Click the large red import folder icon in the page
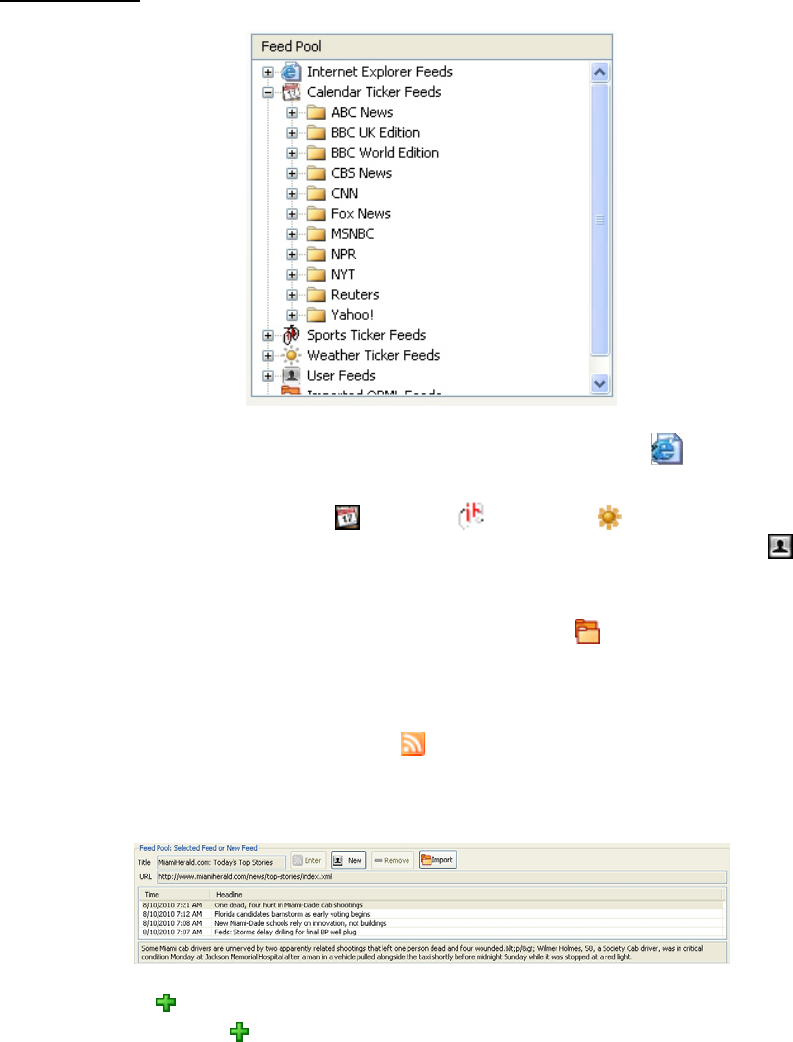 [x=588, y=631]
